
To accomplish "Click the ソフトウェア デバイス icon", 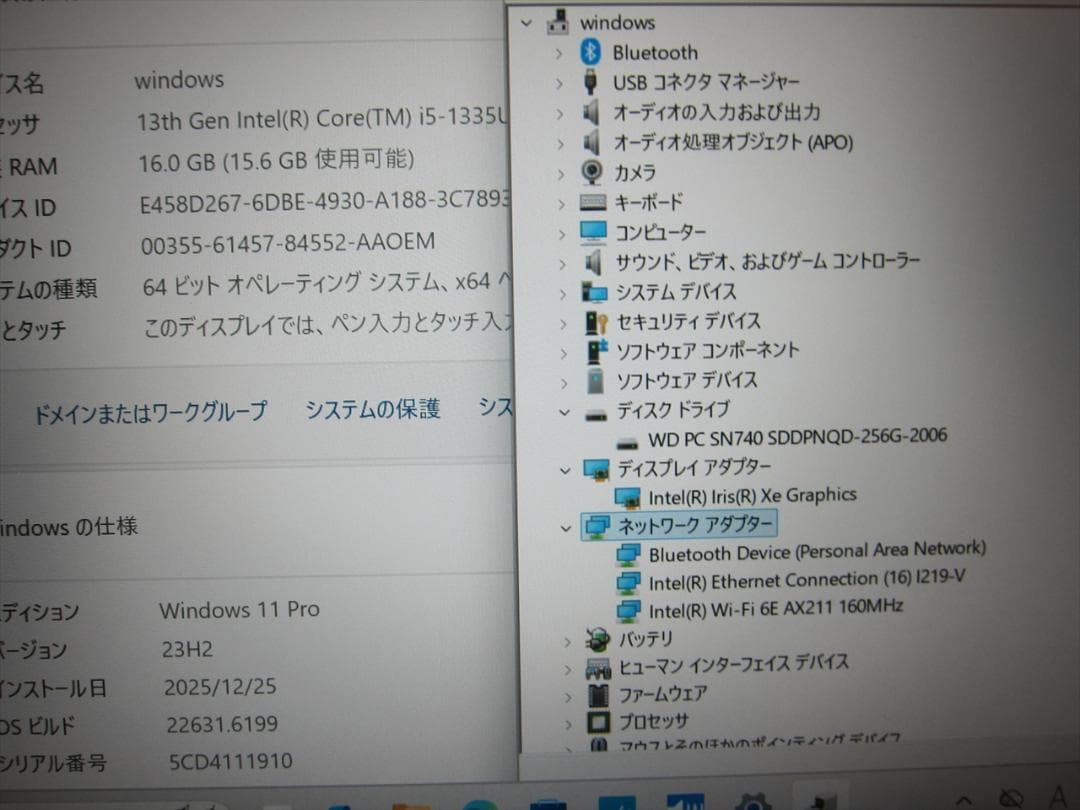I will (596, 380).
